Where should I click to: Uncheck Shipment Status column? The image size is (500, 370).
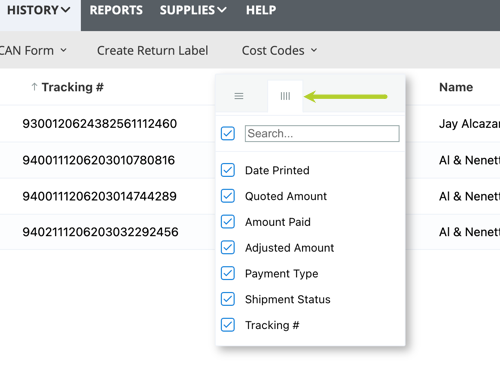coord(228,299)
